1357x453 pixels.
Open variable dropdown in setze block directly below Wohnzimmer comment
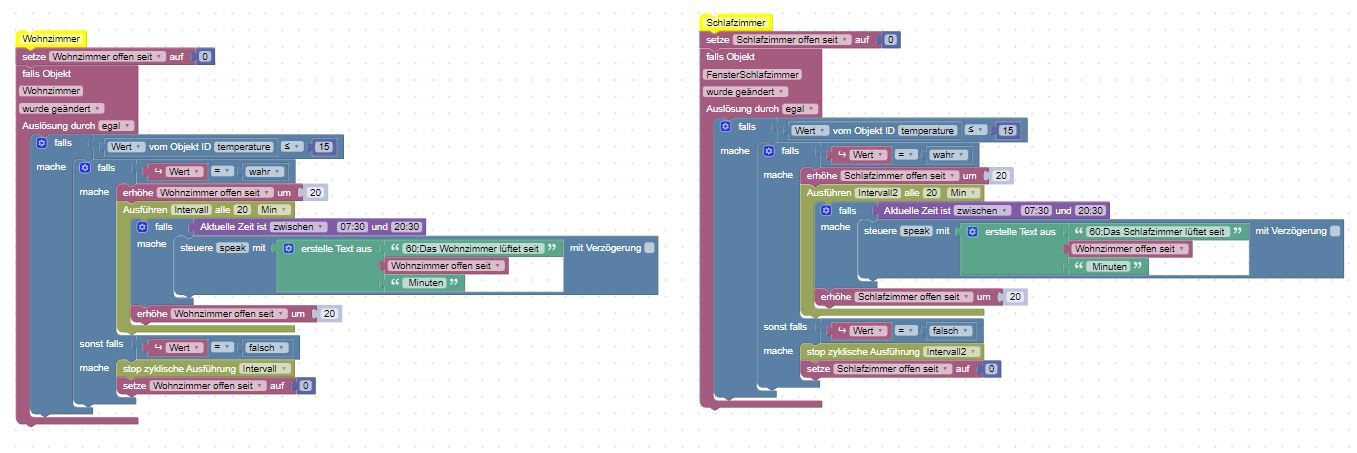[107, 57]
